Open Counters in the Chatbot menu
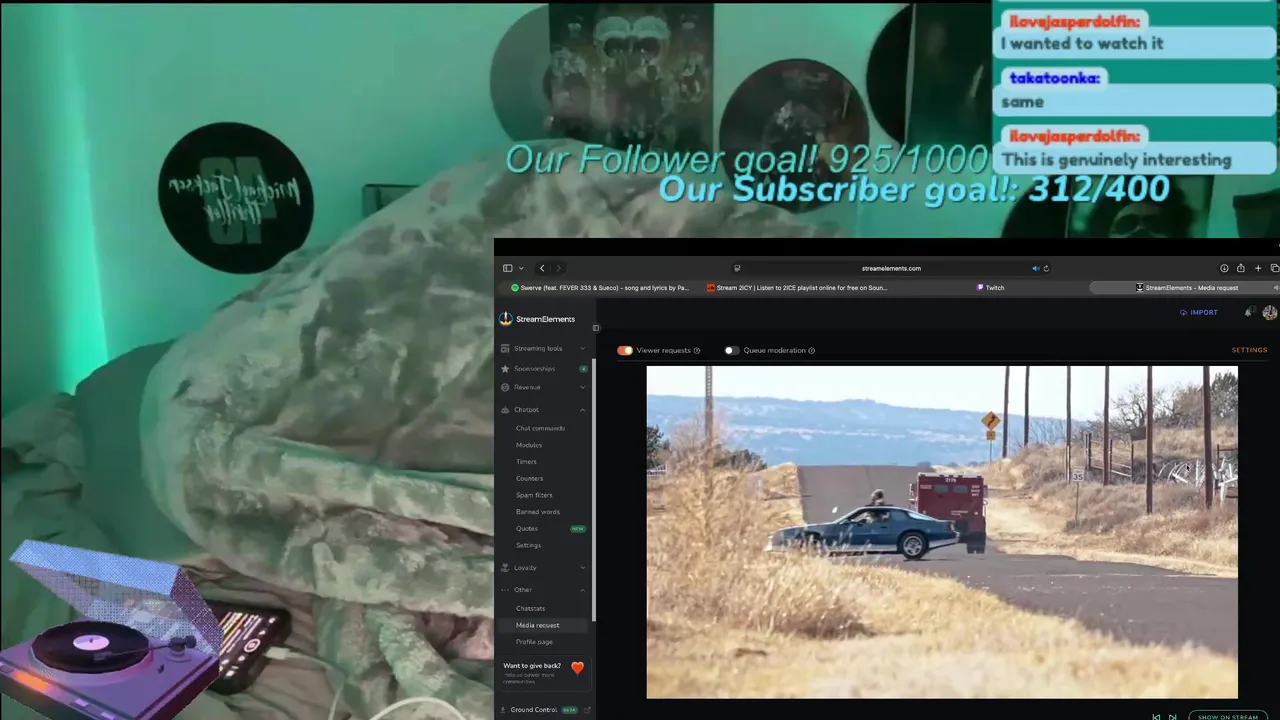 pyautogui.click(x=530, y=478)
